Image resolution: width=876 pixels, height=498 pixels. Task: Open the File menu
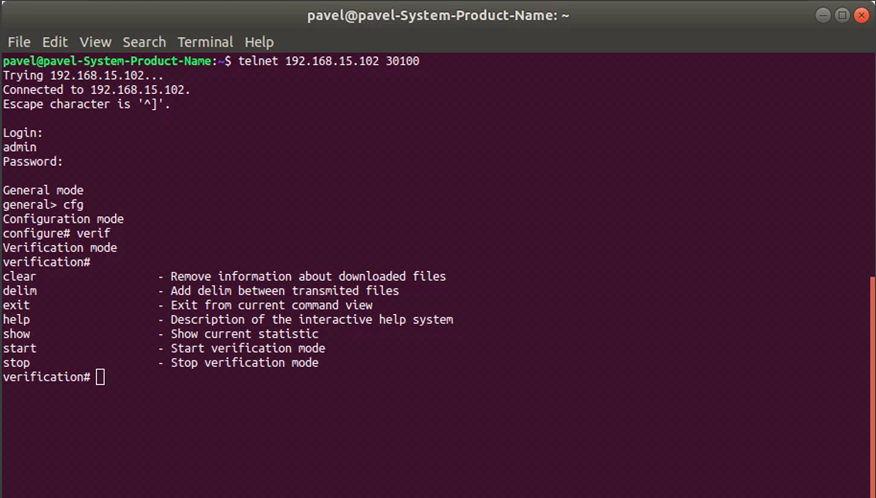point(19,42)
